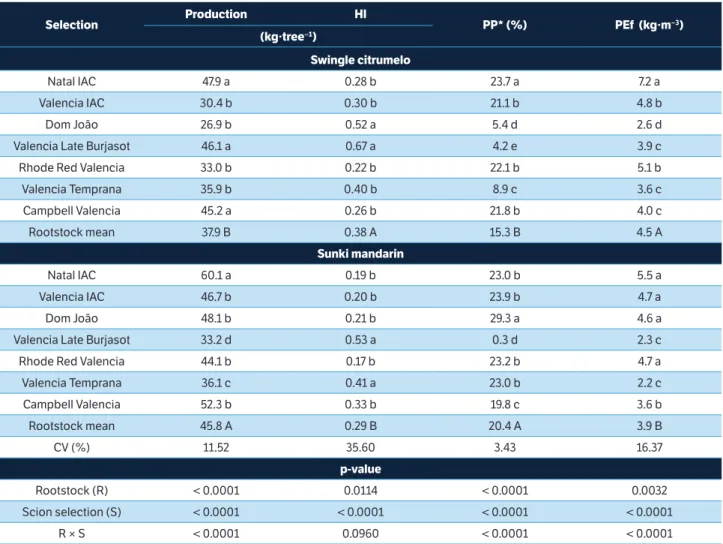Click the PEf value '2.3 c'
The height and width of the screenshot is (544, 723).
pos(649,340)
